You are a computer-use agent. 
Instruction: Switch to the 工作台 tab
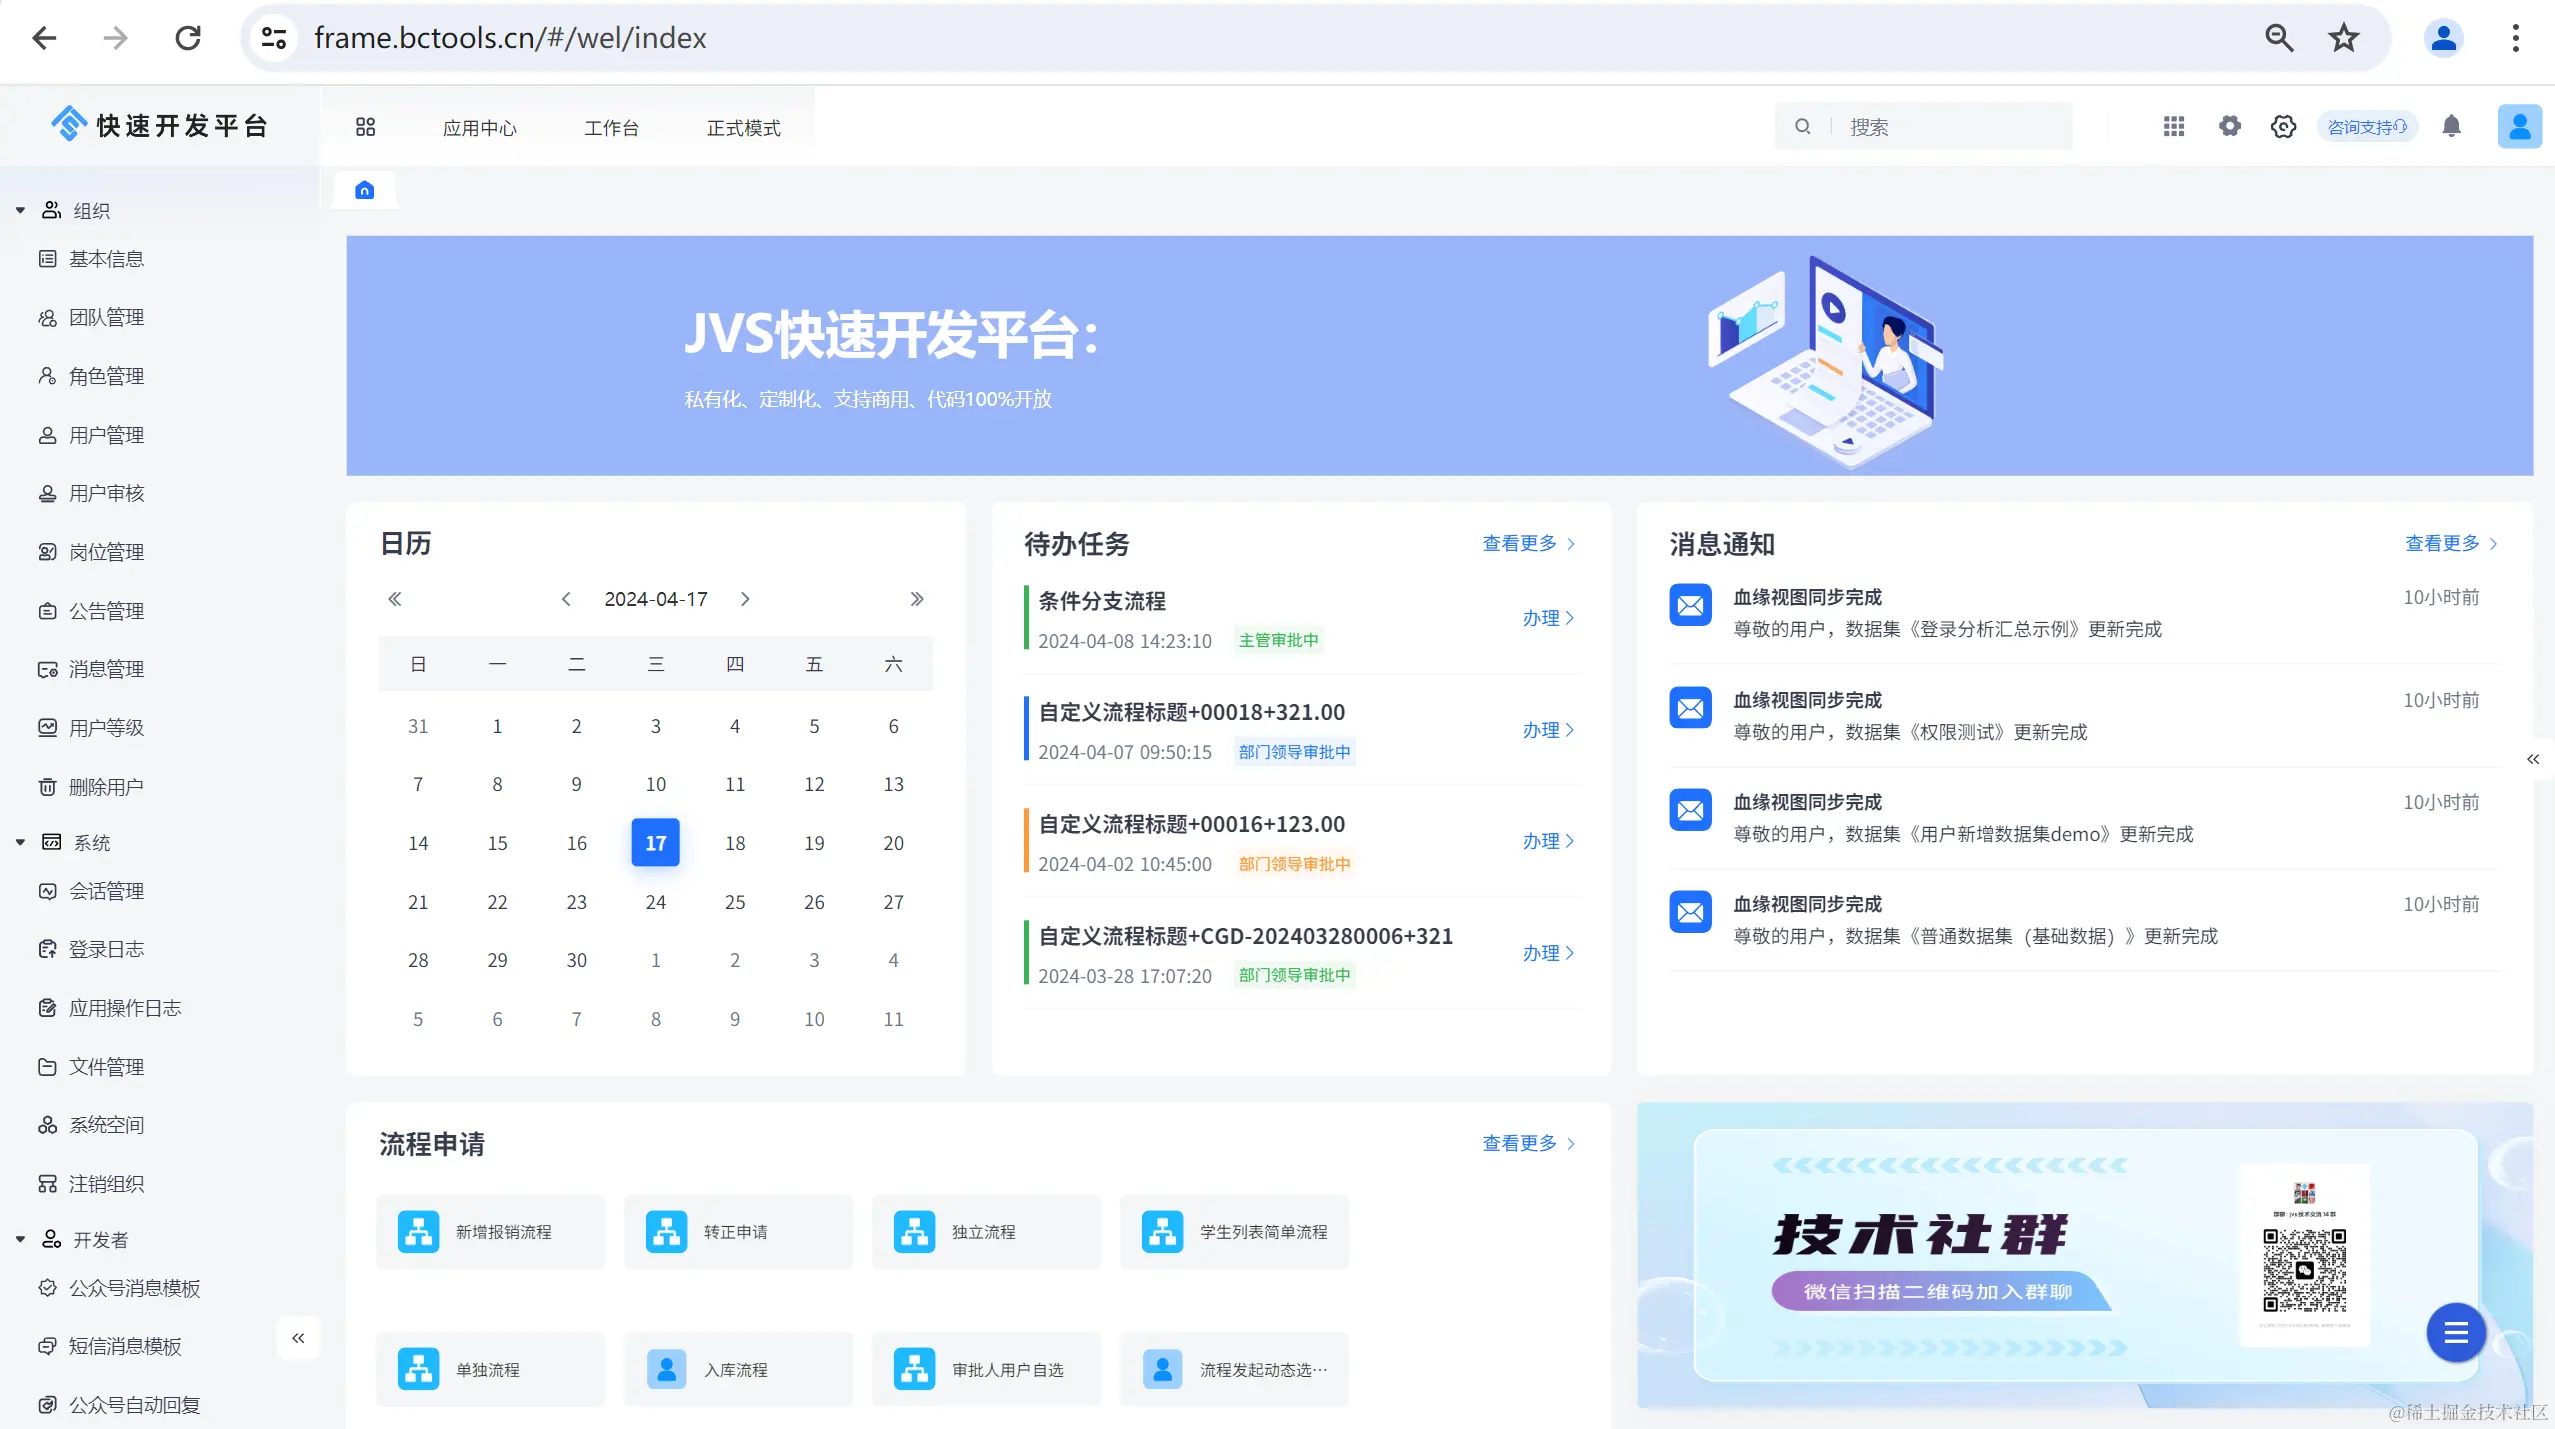coord(611,128)
